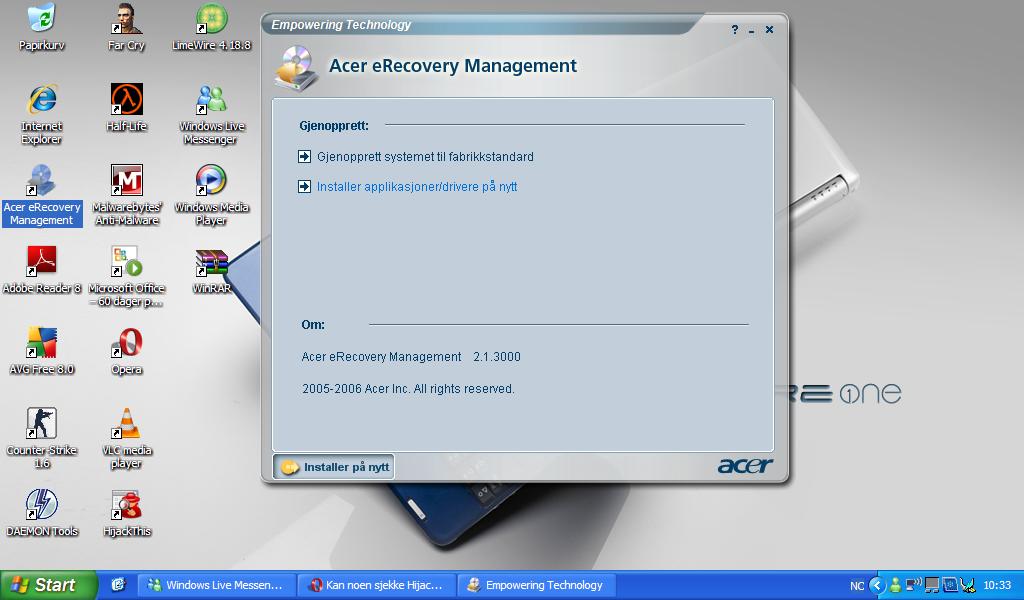Open the Windows Start menu
The height and width of the screenshot is (600, 1024).
tap(48, 585)
